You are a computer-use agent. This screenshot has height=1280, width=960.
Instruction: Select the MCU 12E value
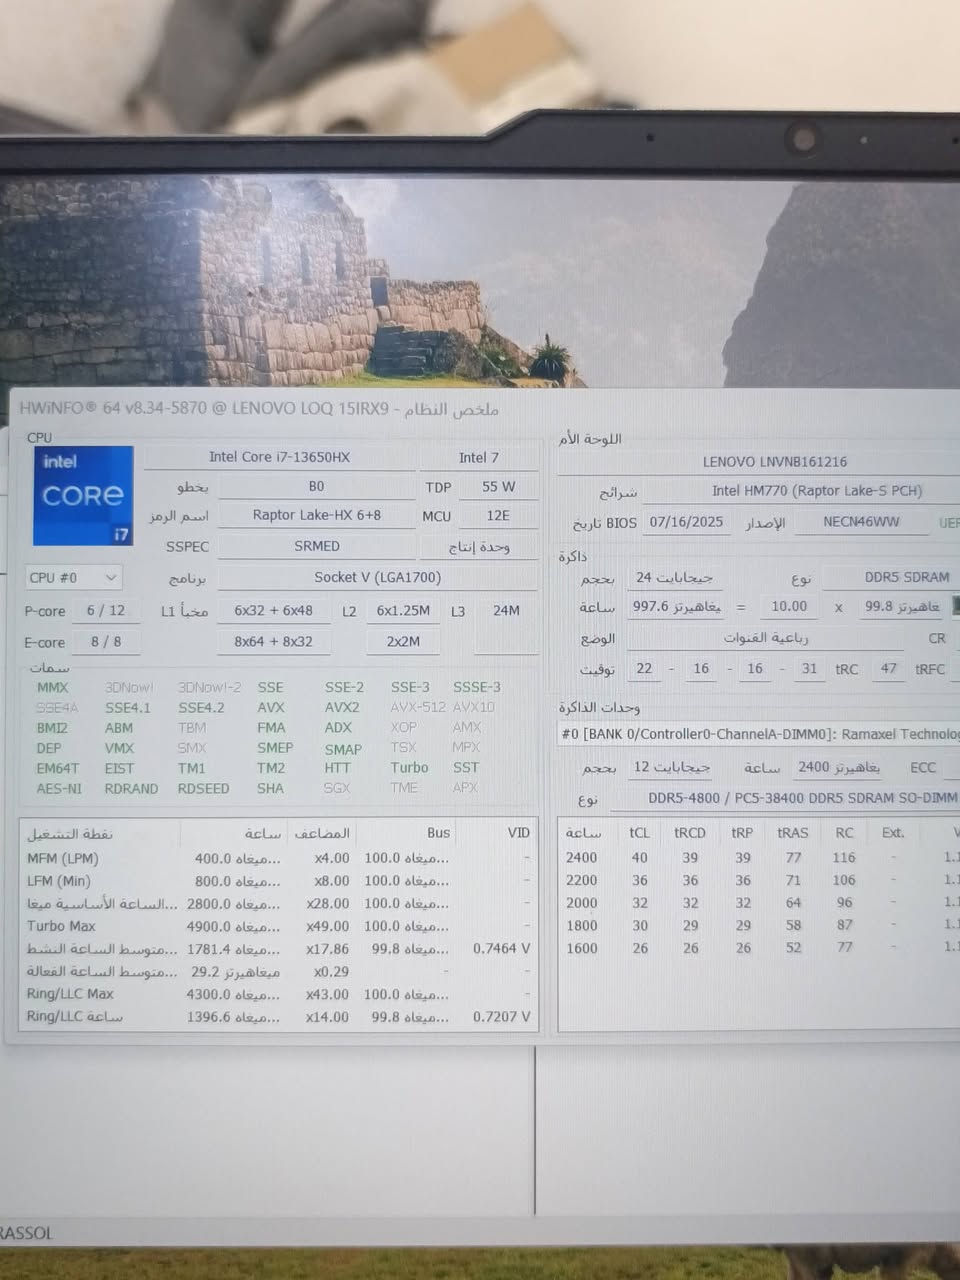pos(498,516)
